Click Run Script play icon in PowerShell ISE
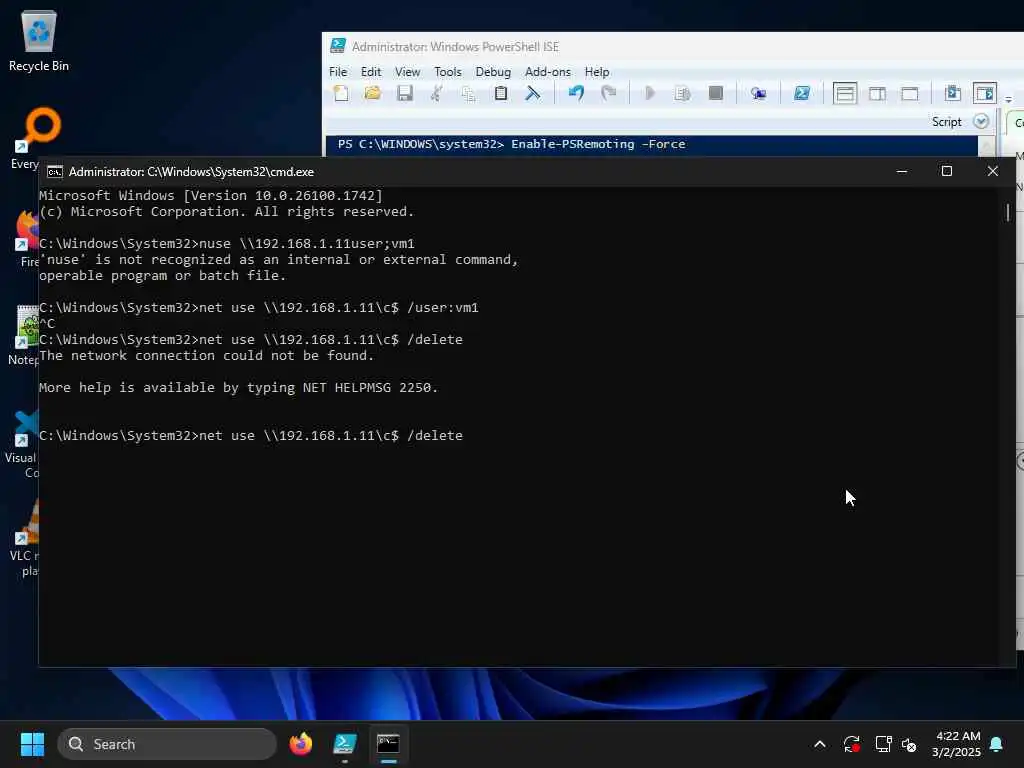Image resolution: width=1024 pixels, height=768 pixels. click(x=650, y=93)
